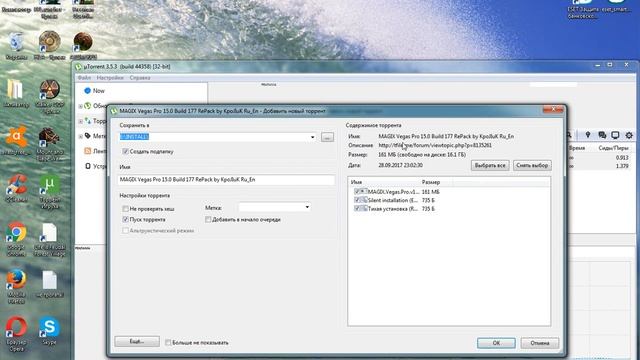Click the search magnifier icon in uTorrent toolbar
This screenshot has width=640, height=360.
pyautogui.click(x=569, y=135)
